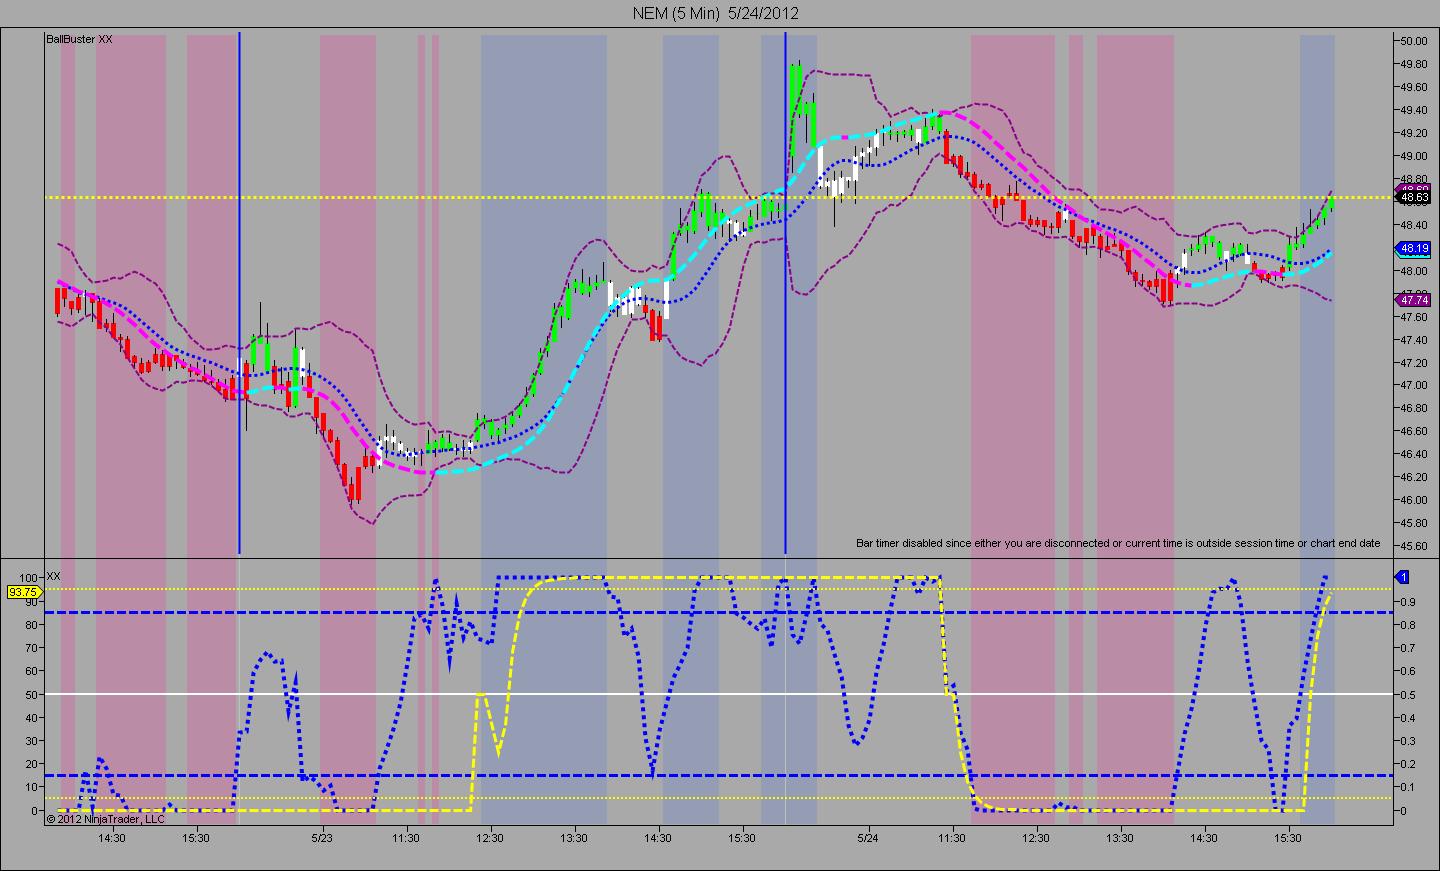Click the 50 label on oscillator left scale
This screenshot has width=1440, height=871.
[x=31, y=695]
